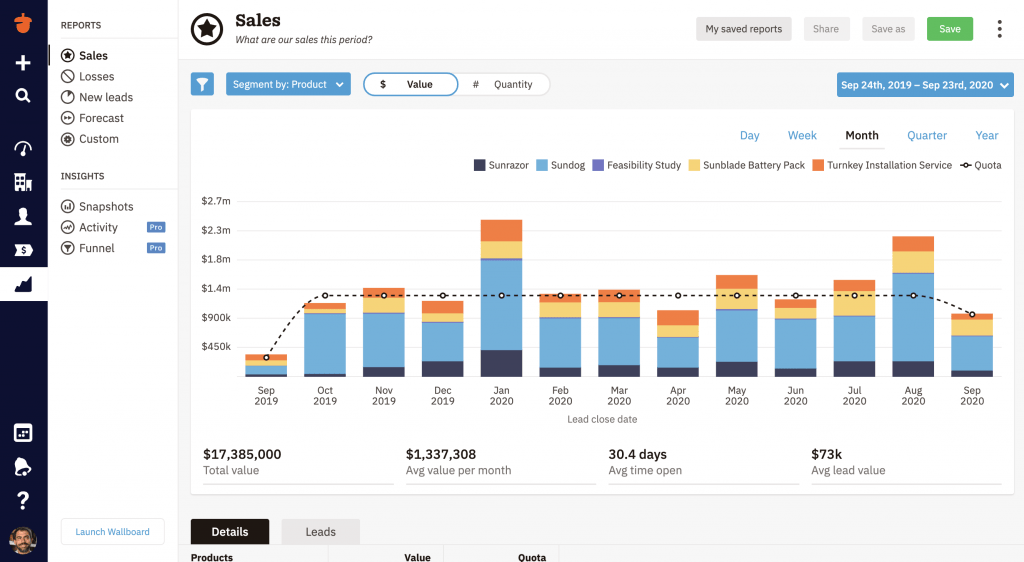
Task: Open People via the person icon
Action: click(x=23, y=216)
